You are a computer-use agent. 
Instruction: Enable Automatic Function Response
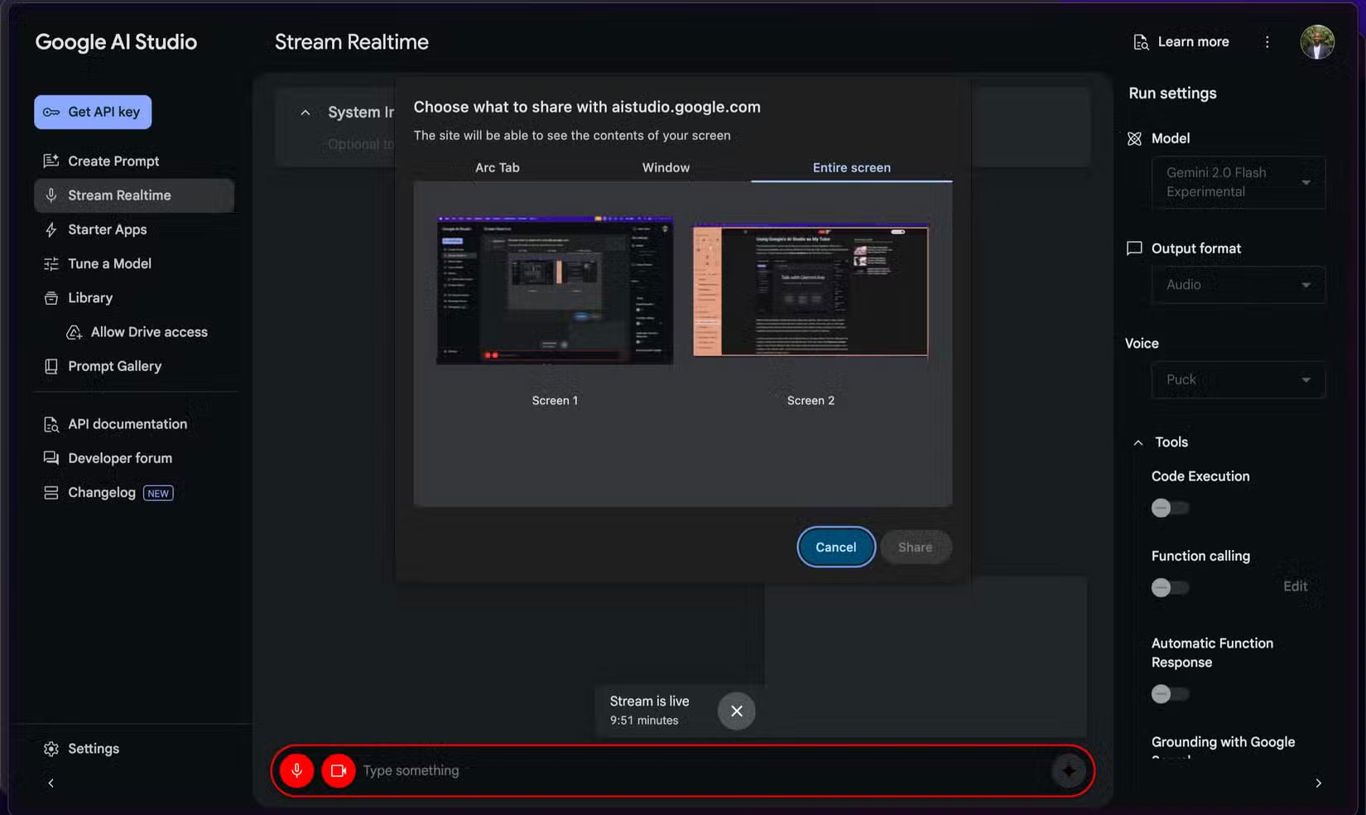[1169, 693]
